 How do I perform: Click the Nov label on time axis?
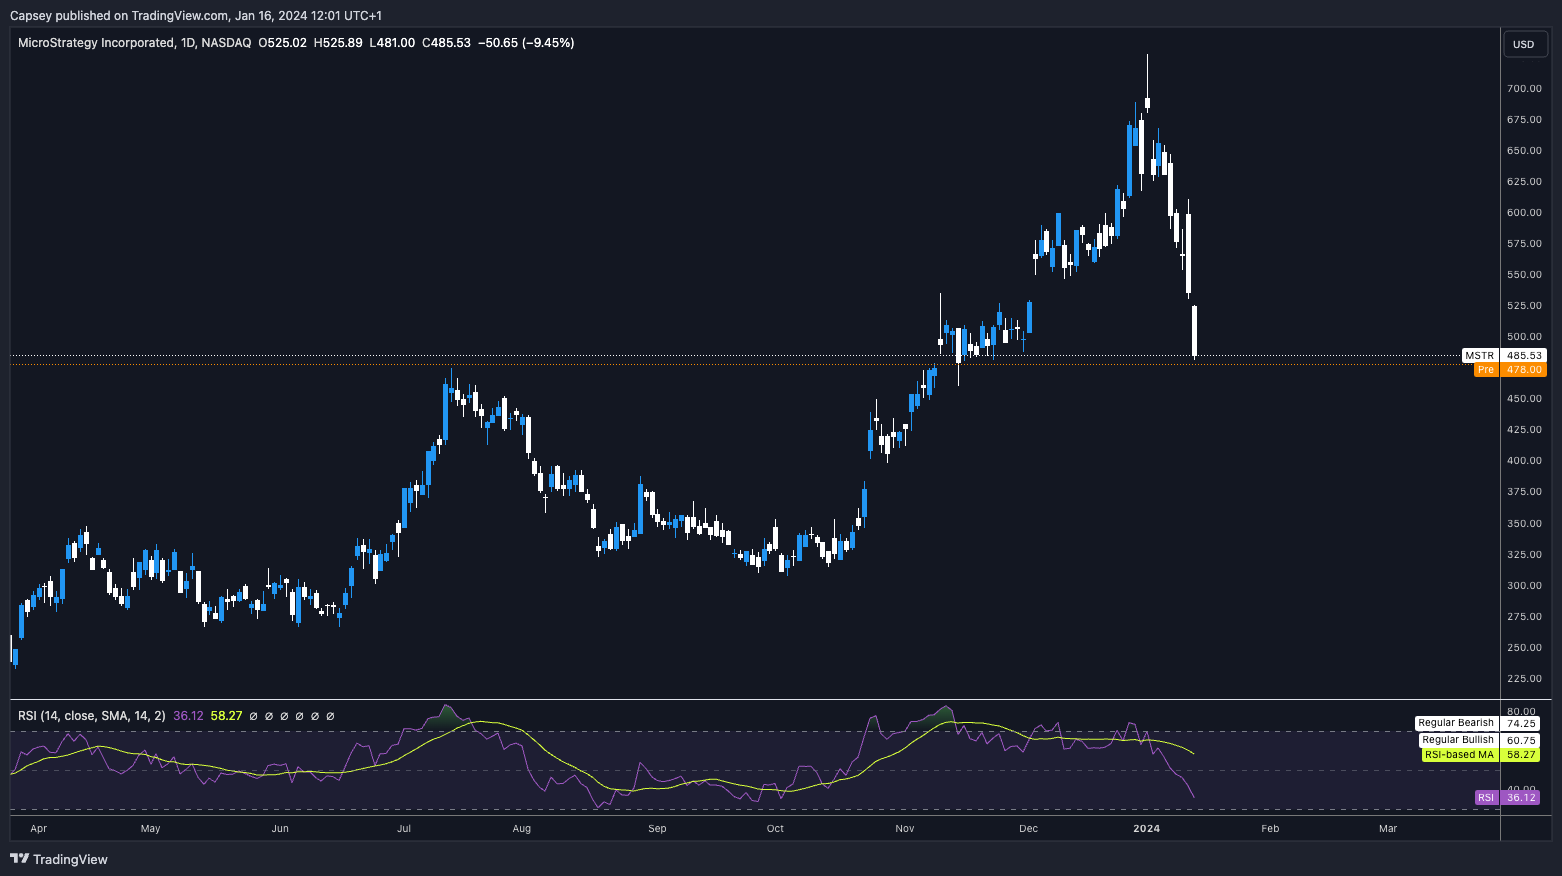tap(905, 828)
